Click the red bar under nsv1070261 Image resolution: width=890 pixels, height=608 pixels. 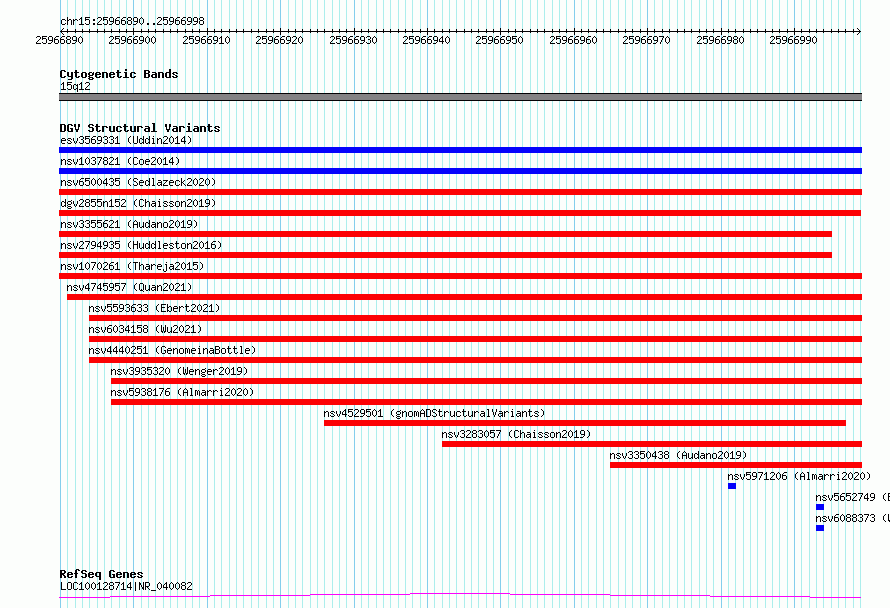tap(460, 276)
